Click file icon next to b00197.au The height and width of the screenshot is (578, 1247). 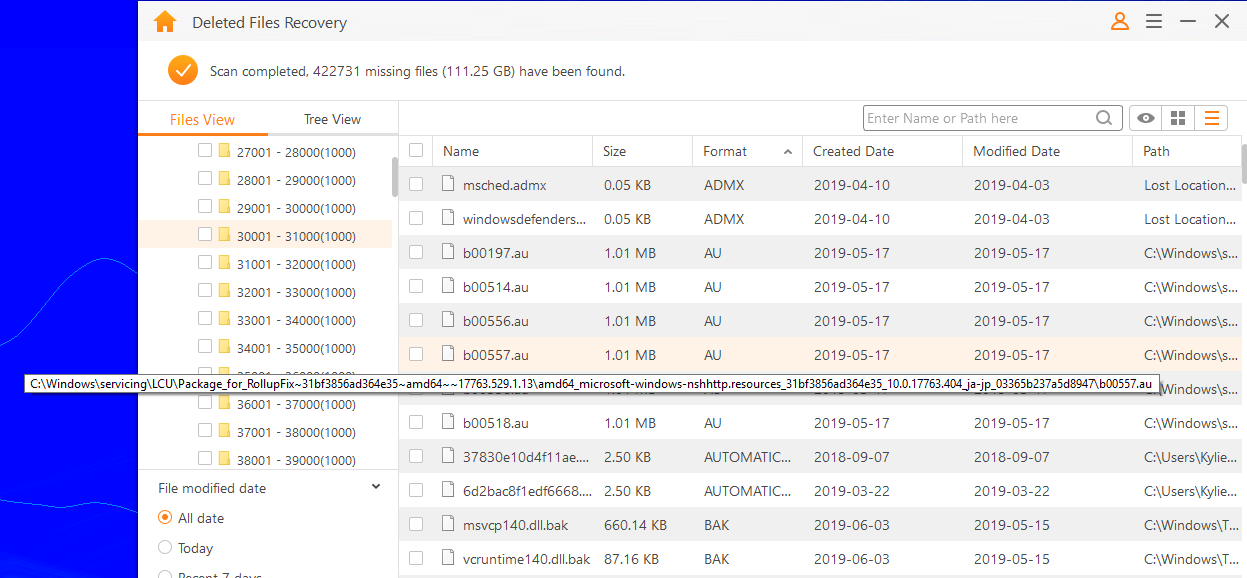448,253
